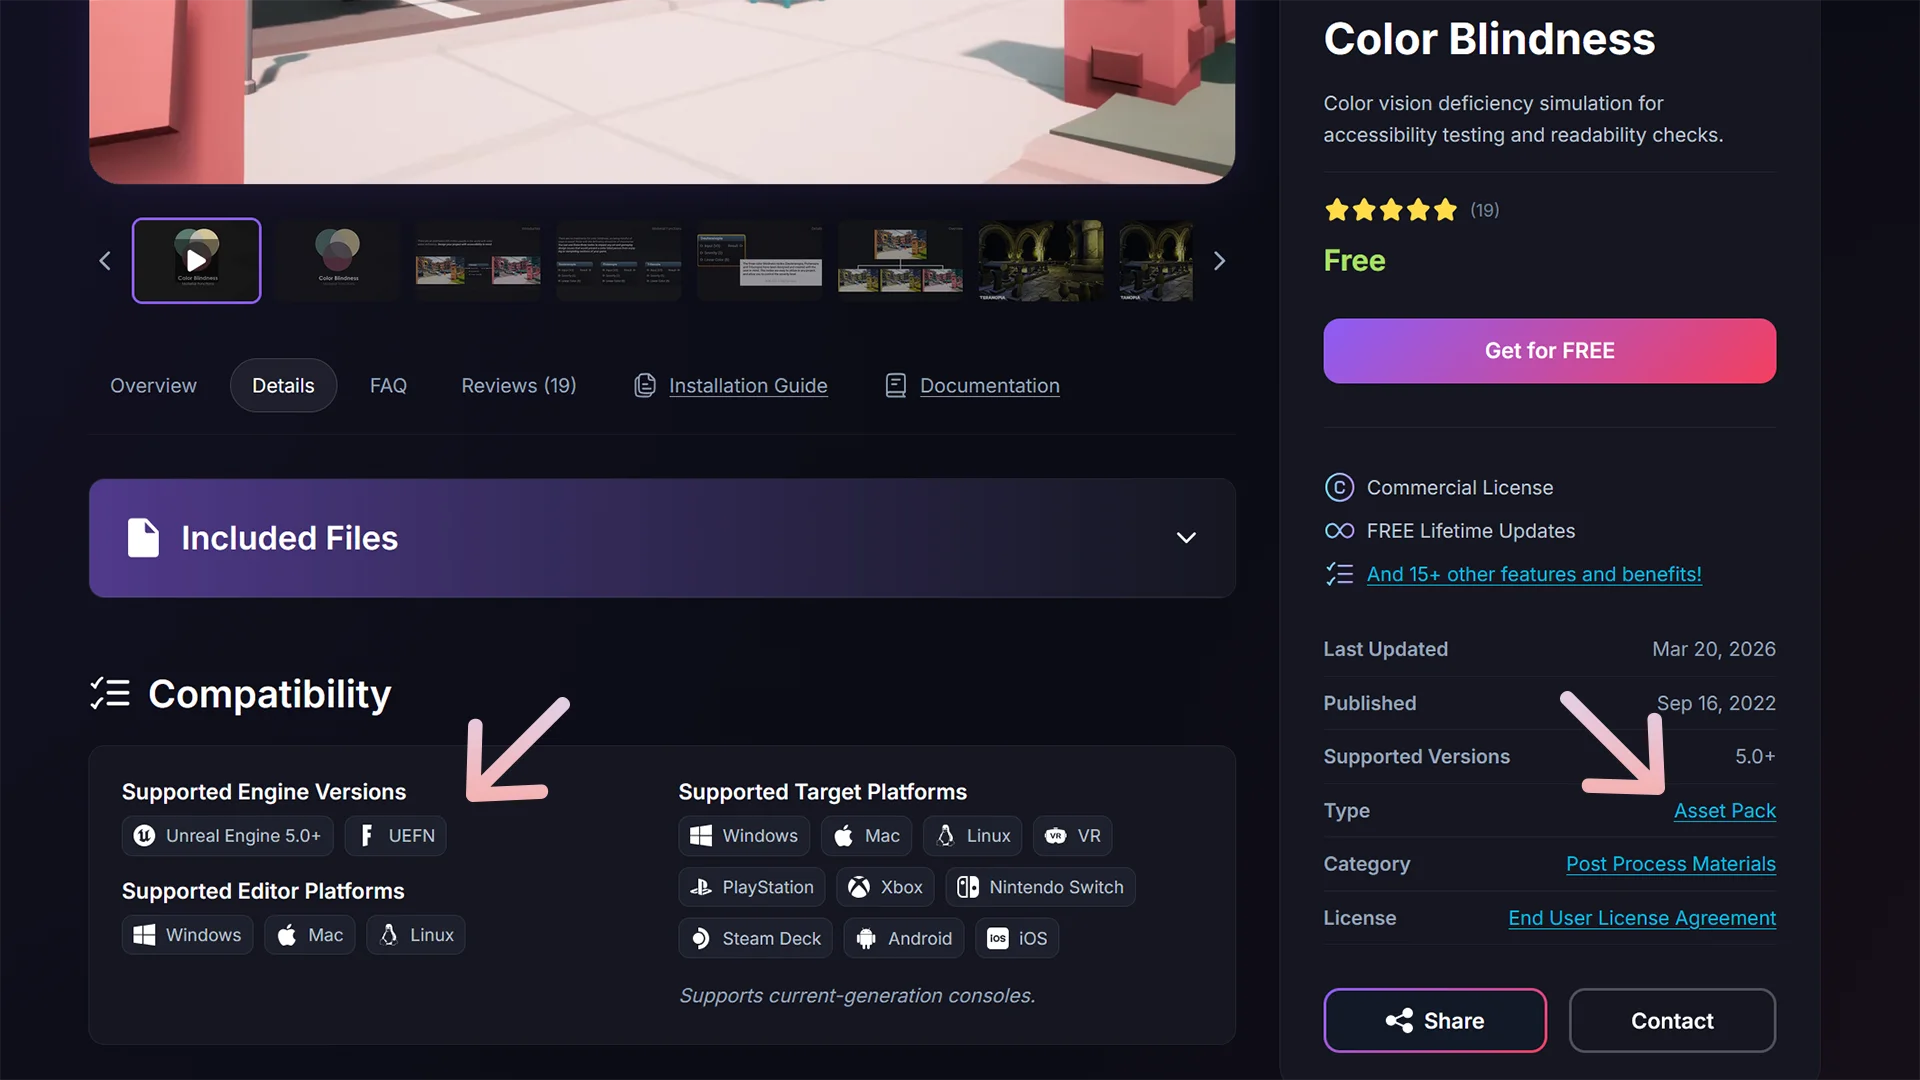Click the PlayStation logo icon
This screenshot has width=1920, height=1080.
click(701, 887)
